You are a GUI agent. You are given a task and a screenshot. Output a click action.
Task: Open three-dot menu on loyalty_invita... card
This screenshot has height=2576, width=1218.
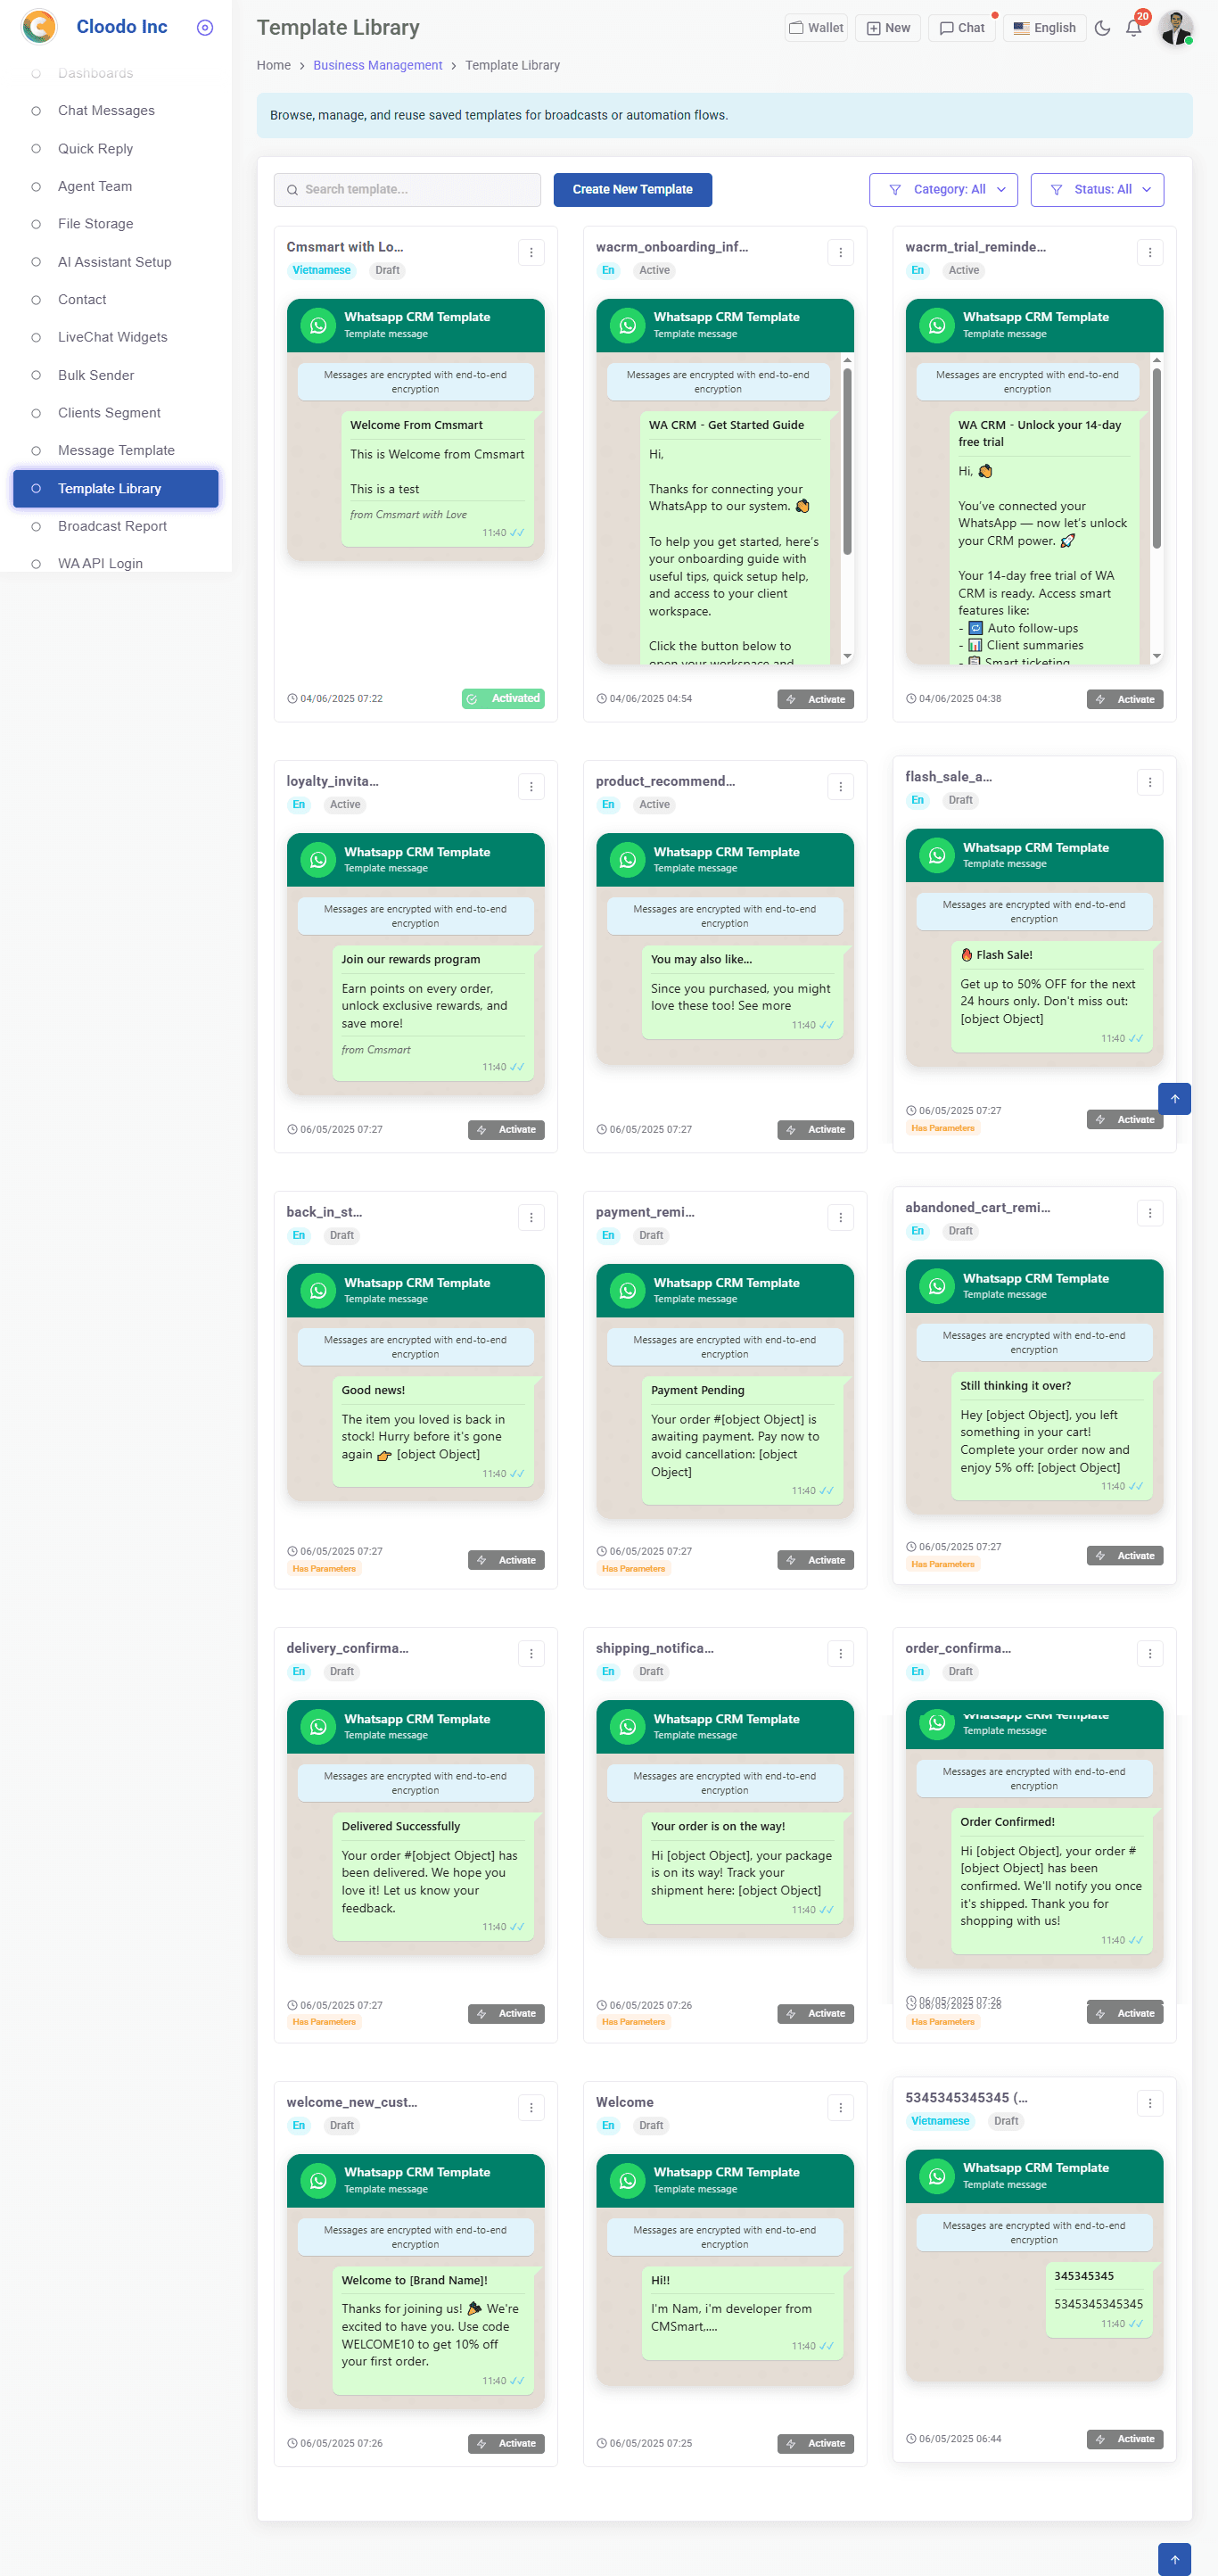(x=531, y=787)
